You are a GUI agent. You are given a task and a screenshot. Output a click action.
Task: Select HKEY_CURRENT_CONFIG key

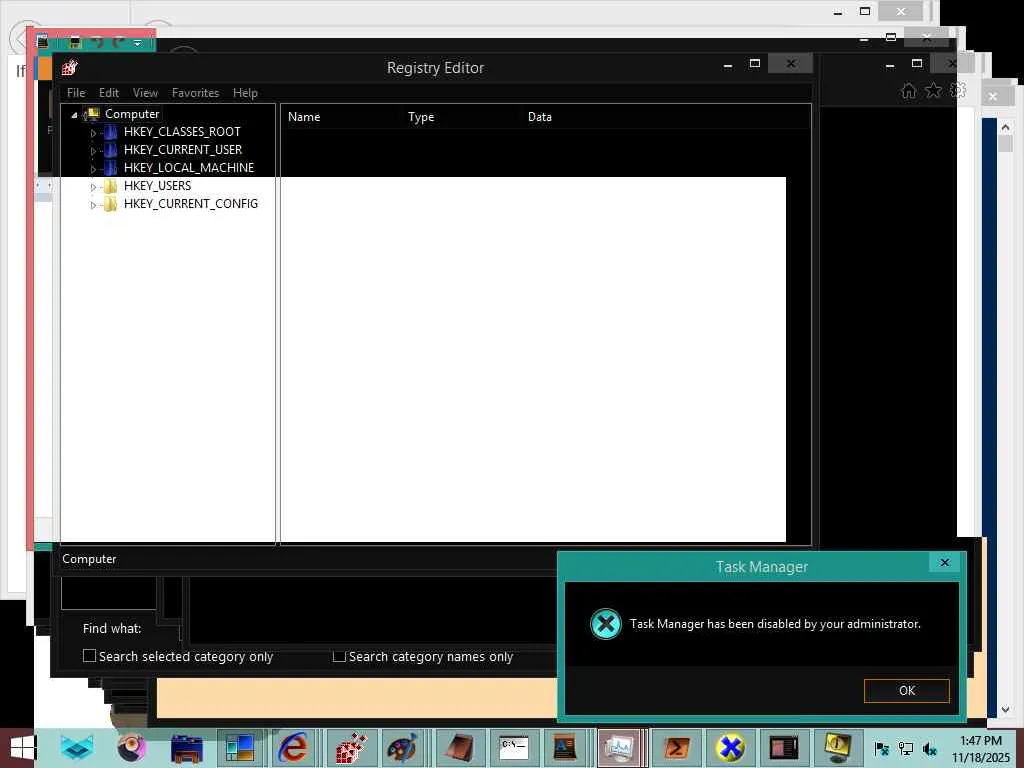pos(191,204)
